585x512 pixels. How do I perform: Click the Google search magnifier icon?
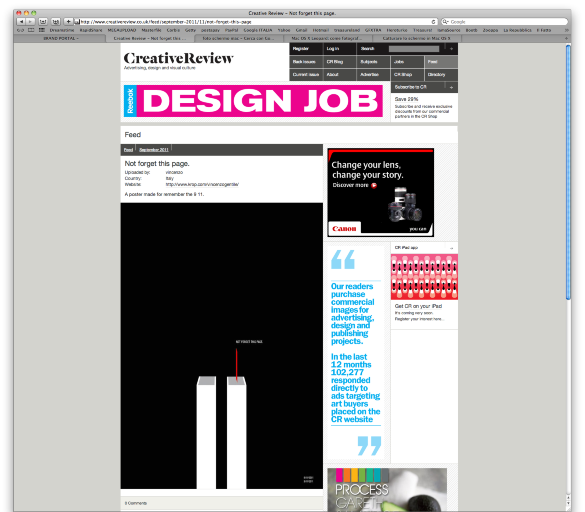[x=445, y=22]
